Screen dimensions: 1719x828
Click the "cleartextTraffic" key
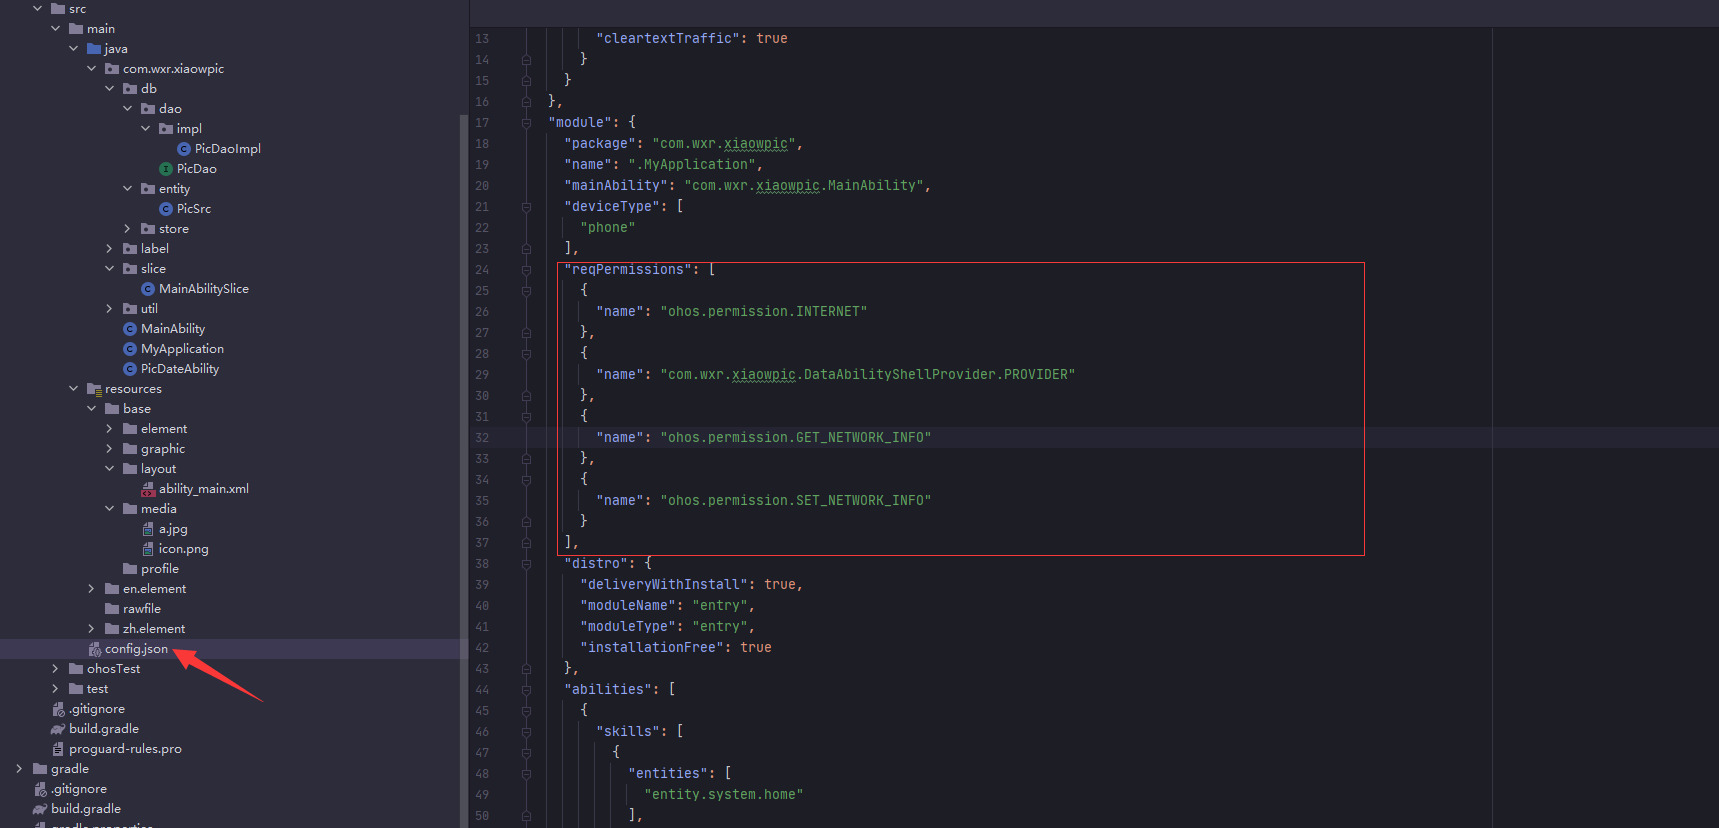point(668,39)
